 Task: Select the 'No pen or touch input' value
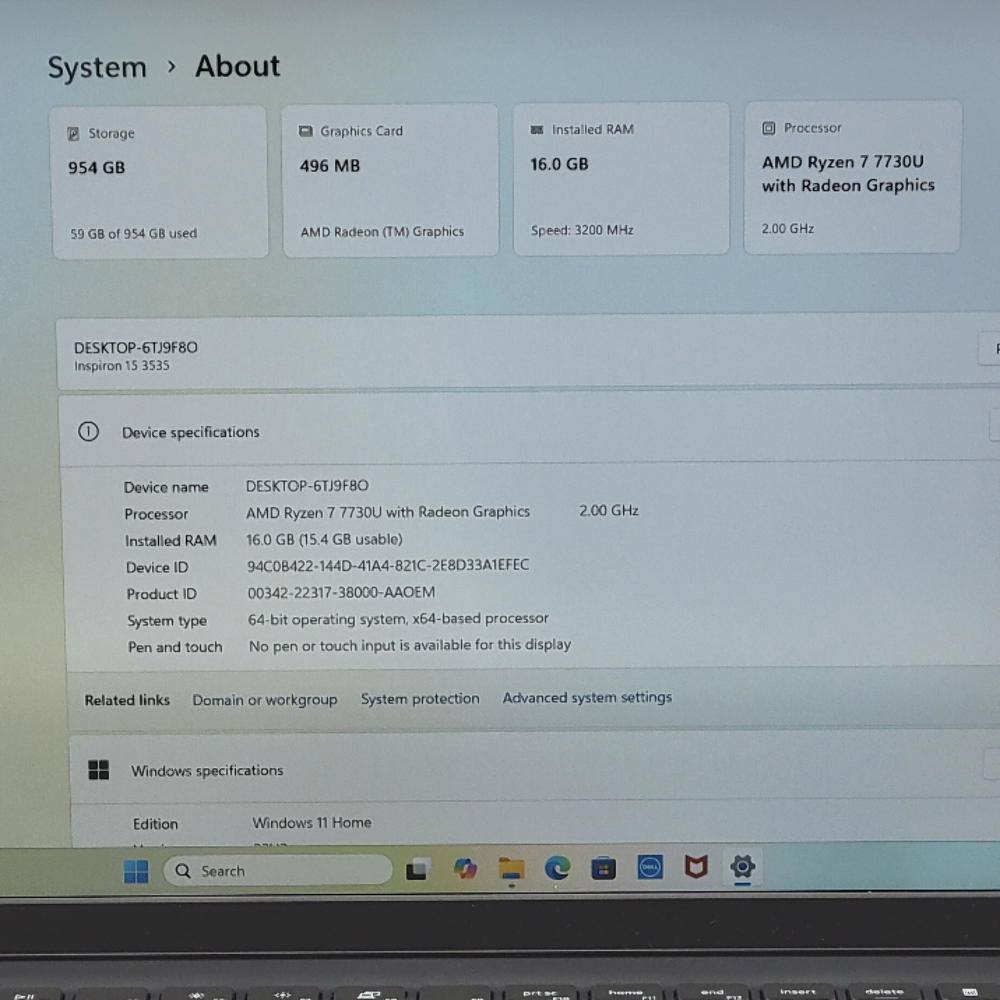409,645
